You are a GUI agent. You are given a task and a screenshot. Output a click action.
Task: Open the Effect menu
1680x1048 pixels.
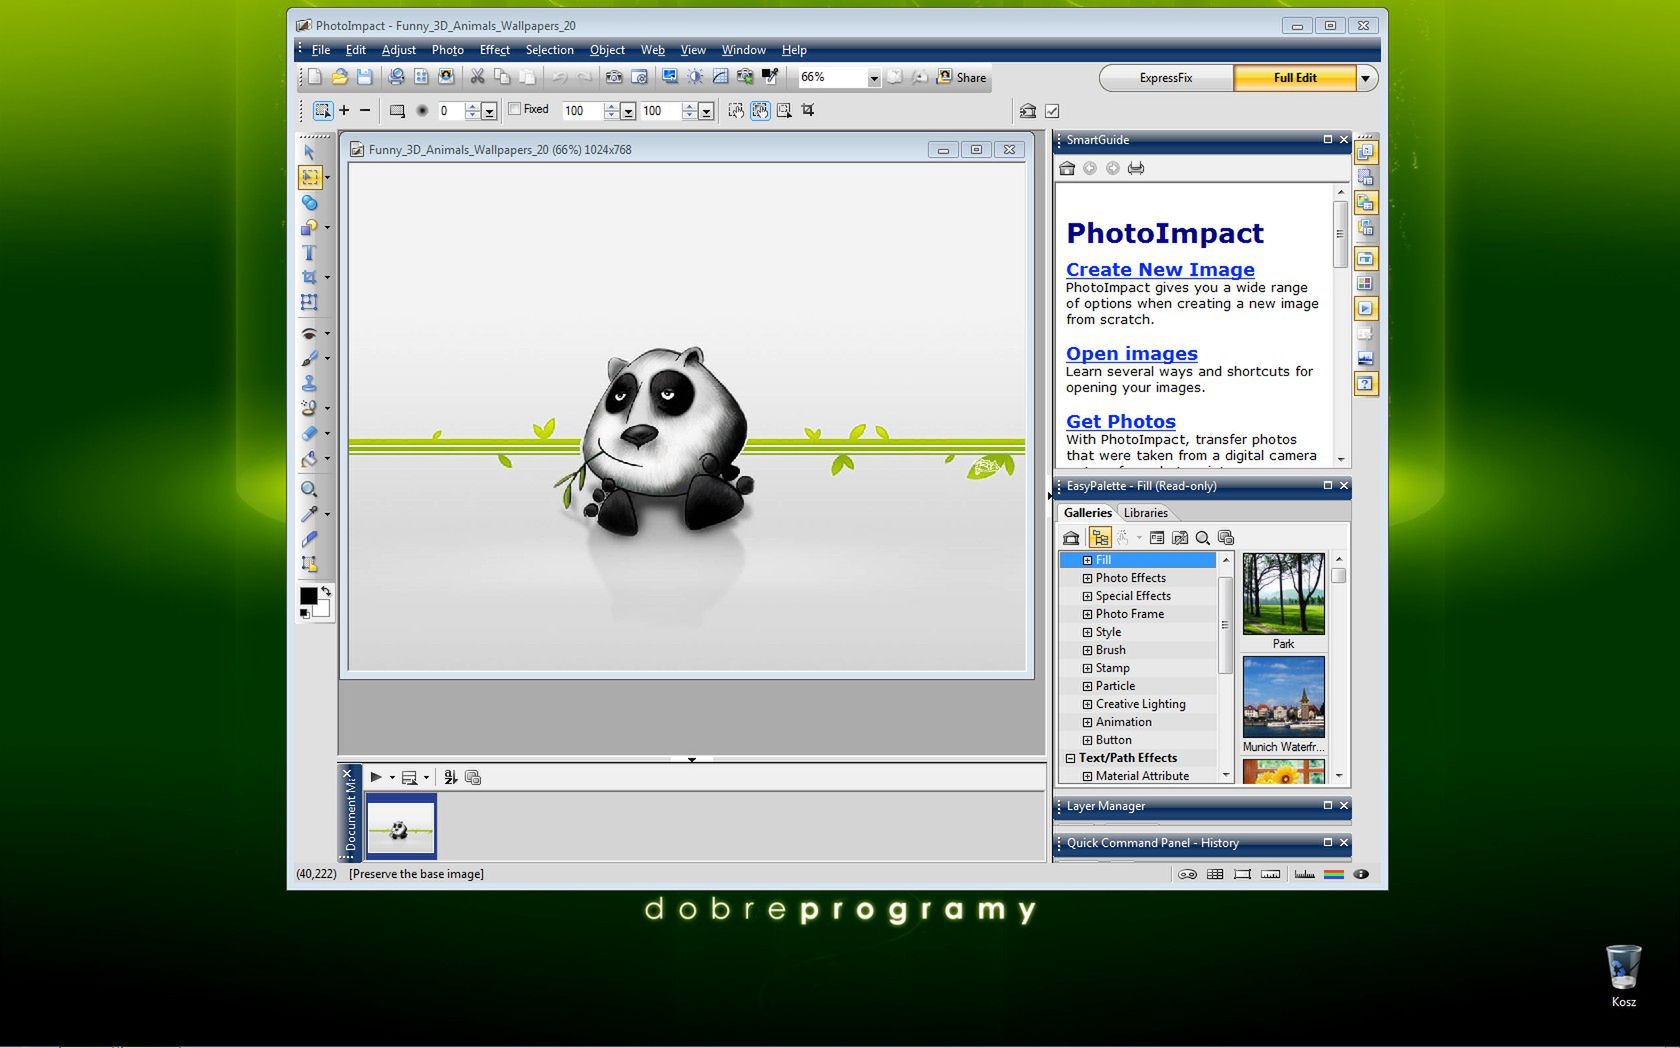coord(494,50)
